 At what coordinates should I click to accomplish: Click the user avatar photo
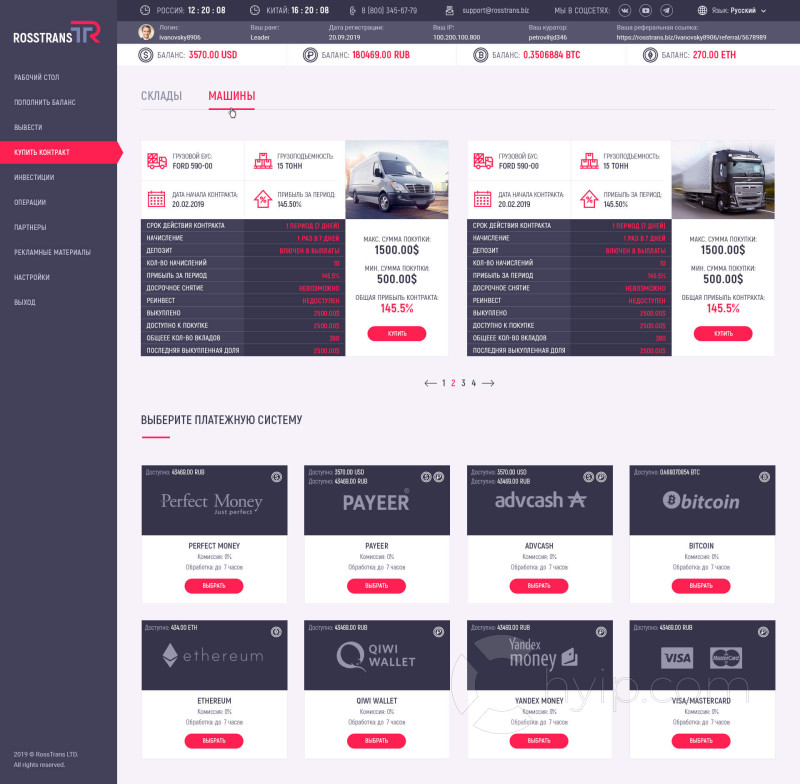(146, 32)
